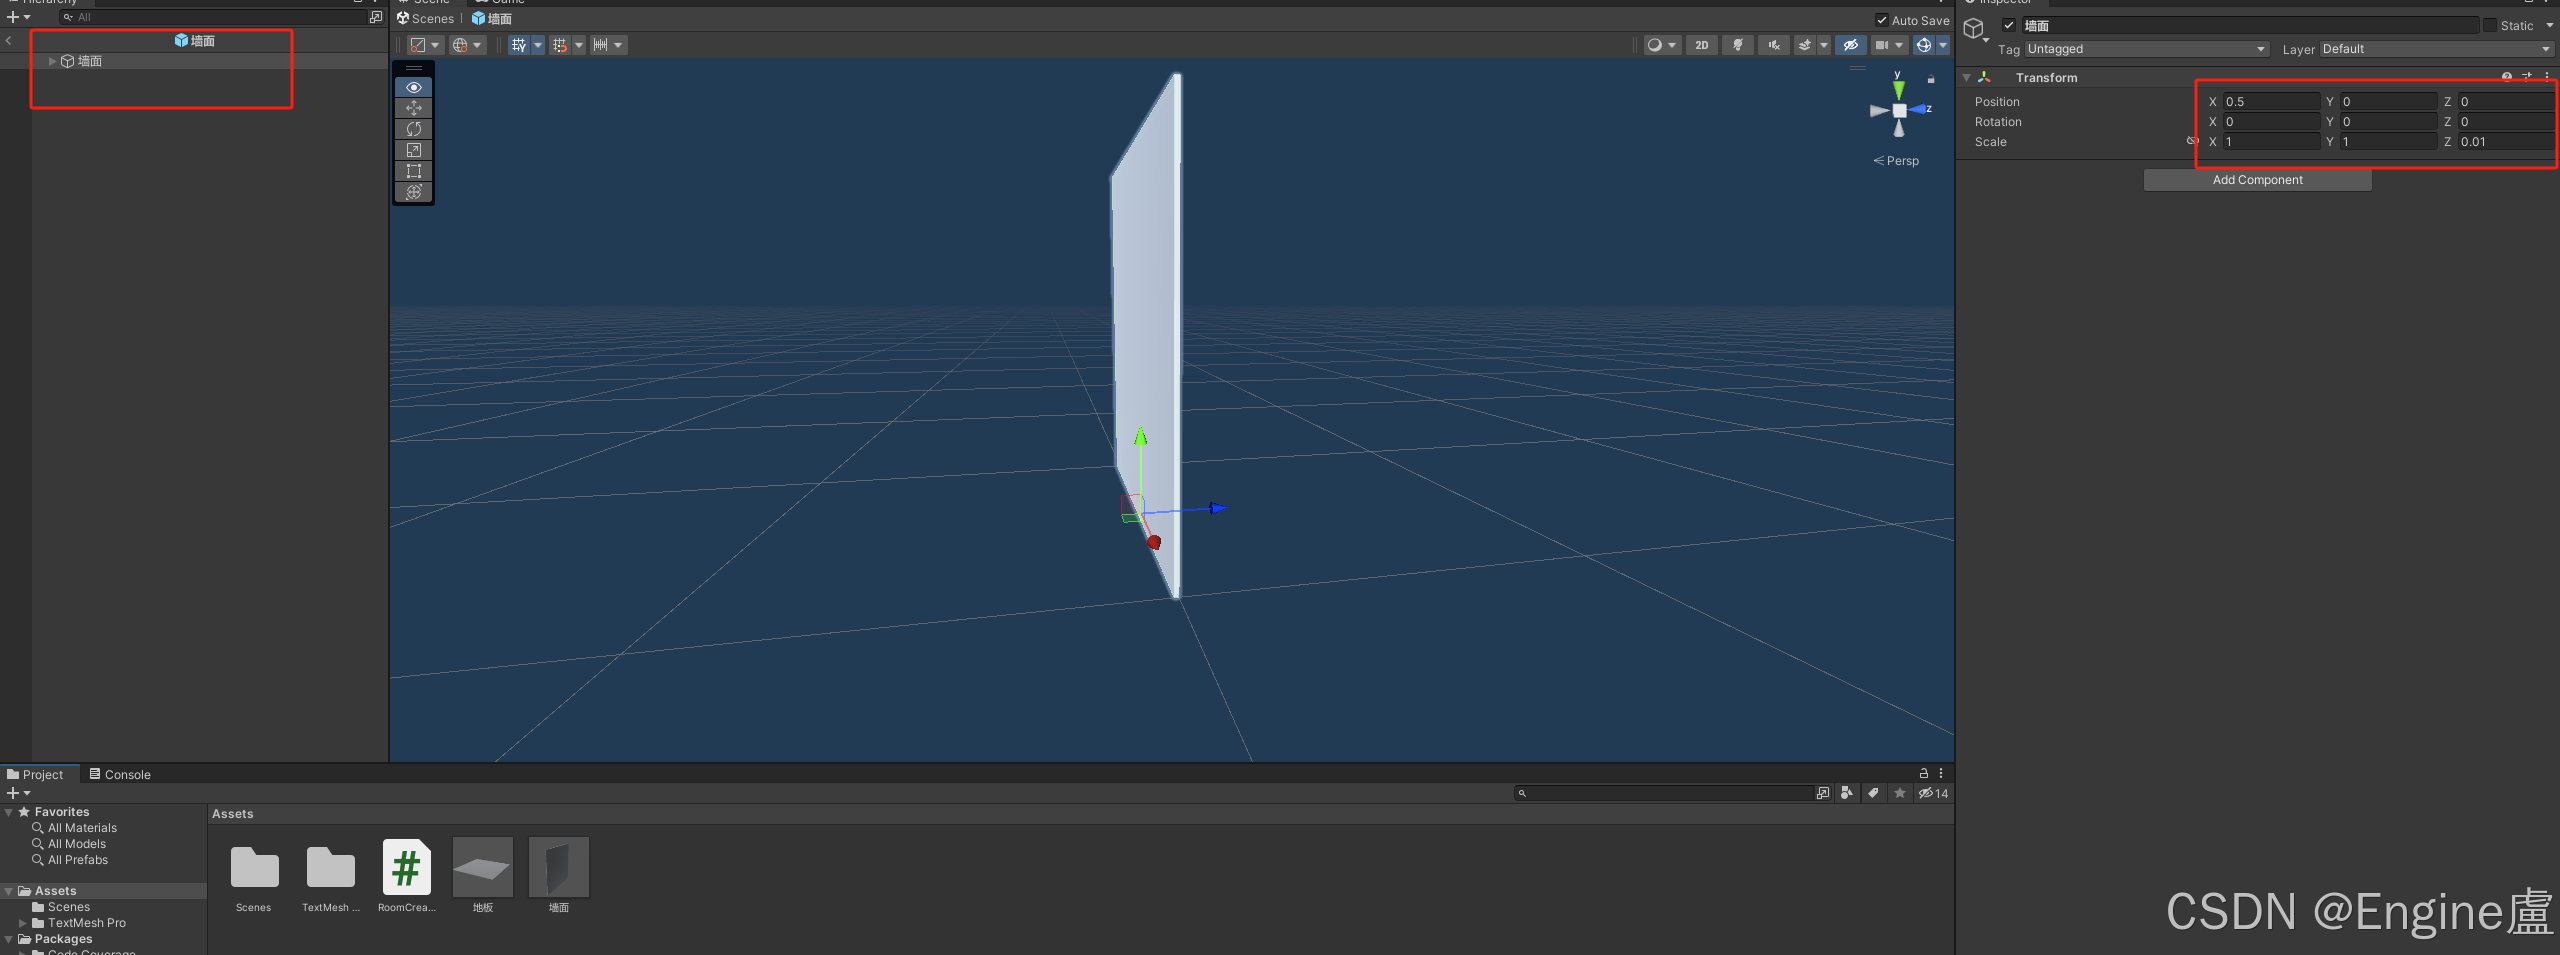Switch to the Console tab
This screenshot has height=955, width=2560.
(x=120, y=774)
